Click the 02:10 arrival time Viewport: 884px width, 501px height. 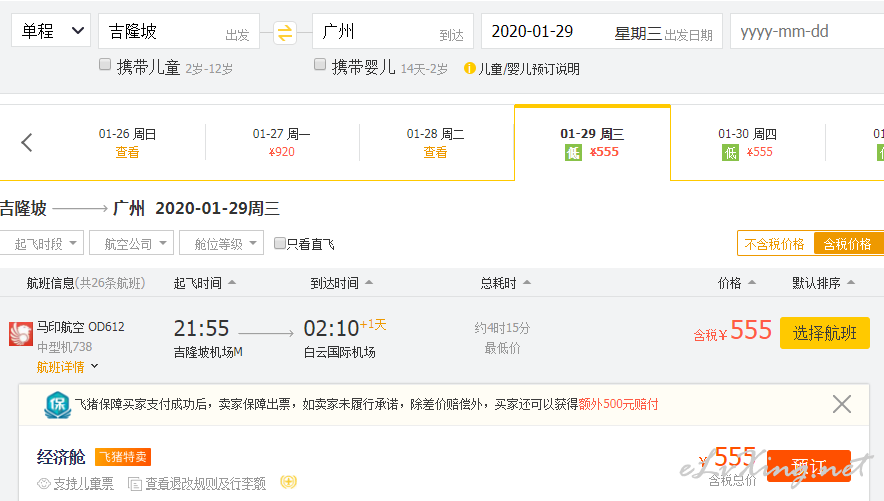click(x=331, y=329)
